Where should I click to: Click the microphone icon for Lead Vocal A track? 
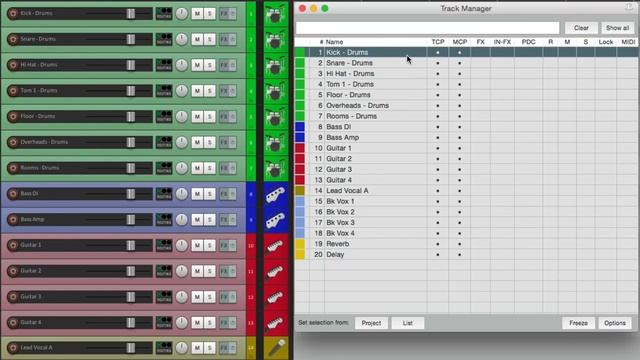click(275, 348)
